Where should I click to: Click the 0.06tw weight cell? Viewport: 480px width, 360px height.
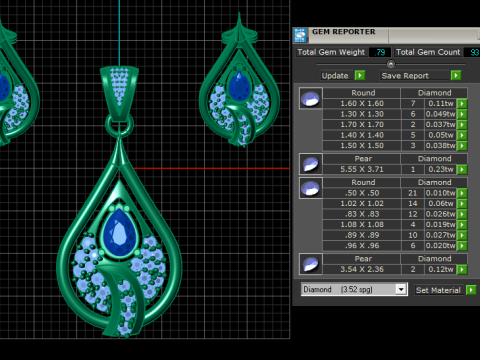tap(440, 204)
